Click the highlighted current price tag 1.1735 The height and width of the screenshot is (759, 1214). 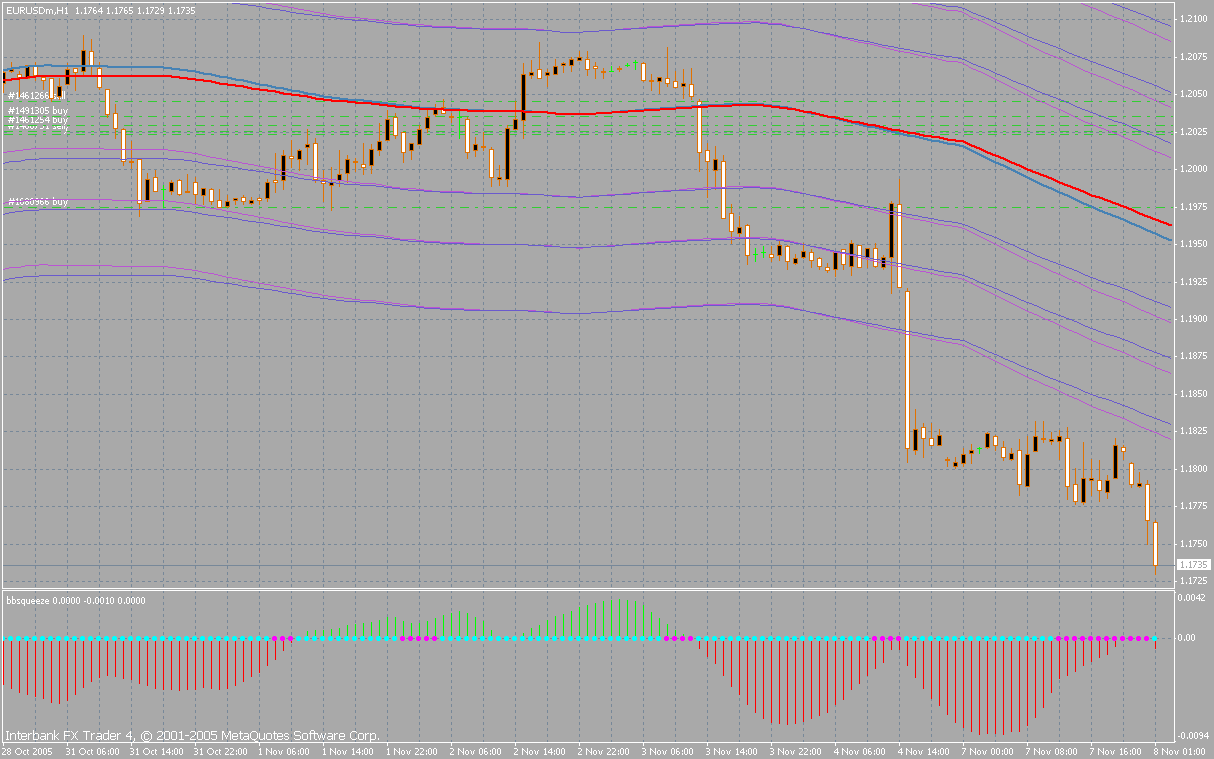pyautogui.click(x=1195, y=565)
